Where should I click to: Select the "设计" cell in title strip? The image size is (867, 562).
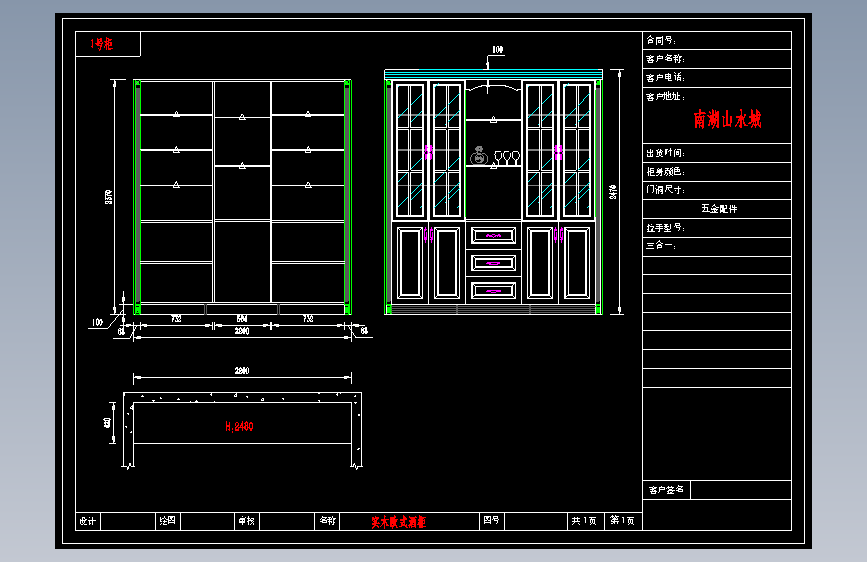pos(87,521)
